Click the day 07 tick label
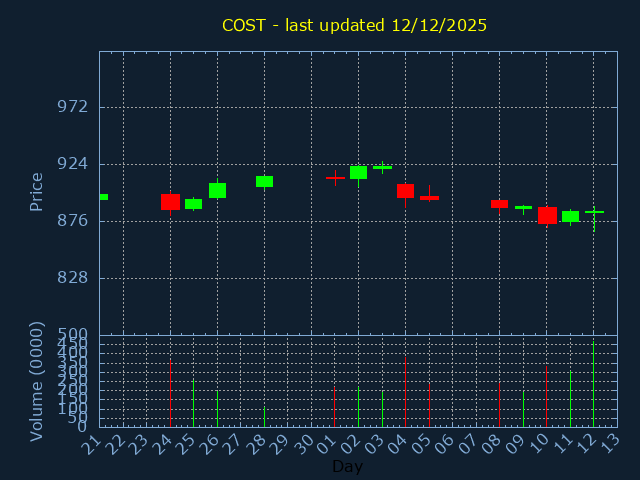 468,445
